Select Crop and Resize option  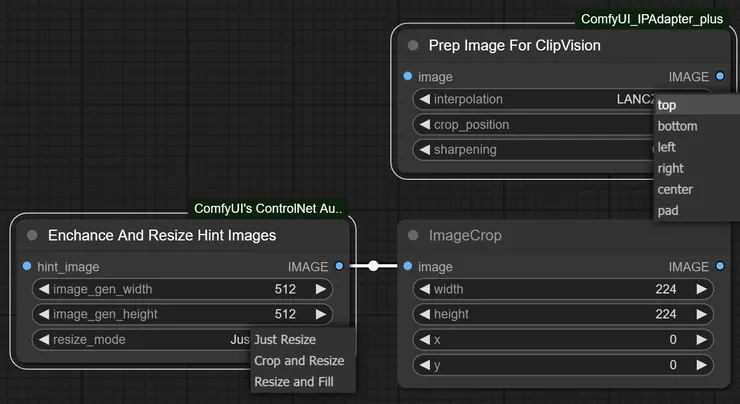tap(299, 361)
